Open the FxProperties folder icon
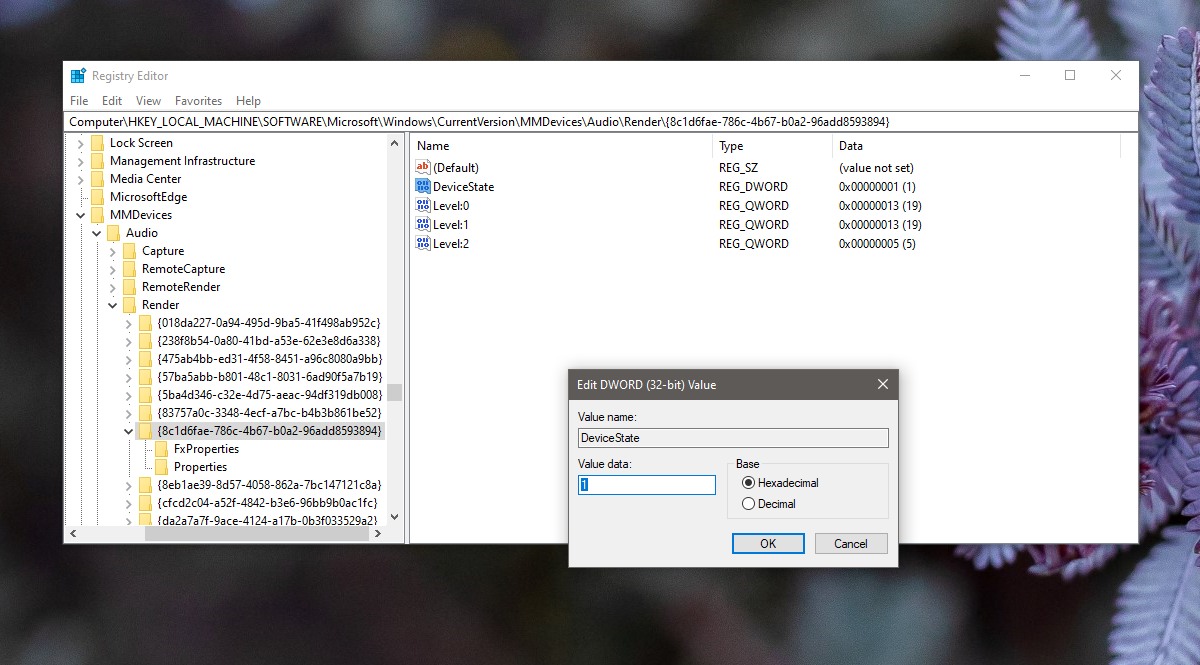1200x665 pixels. [x=161, y=449]
